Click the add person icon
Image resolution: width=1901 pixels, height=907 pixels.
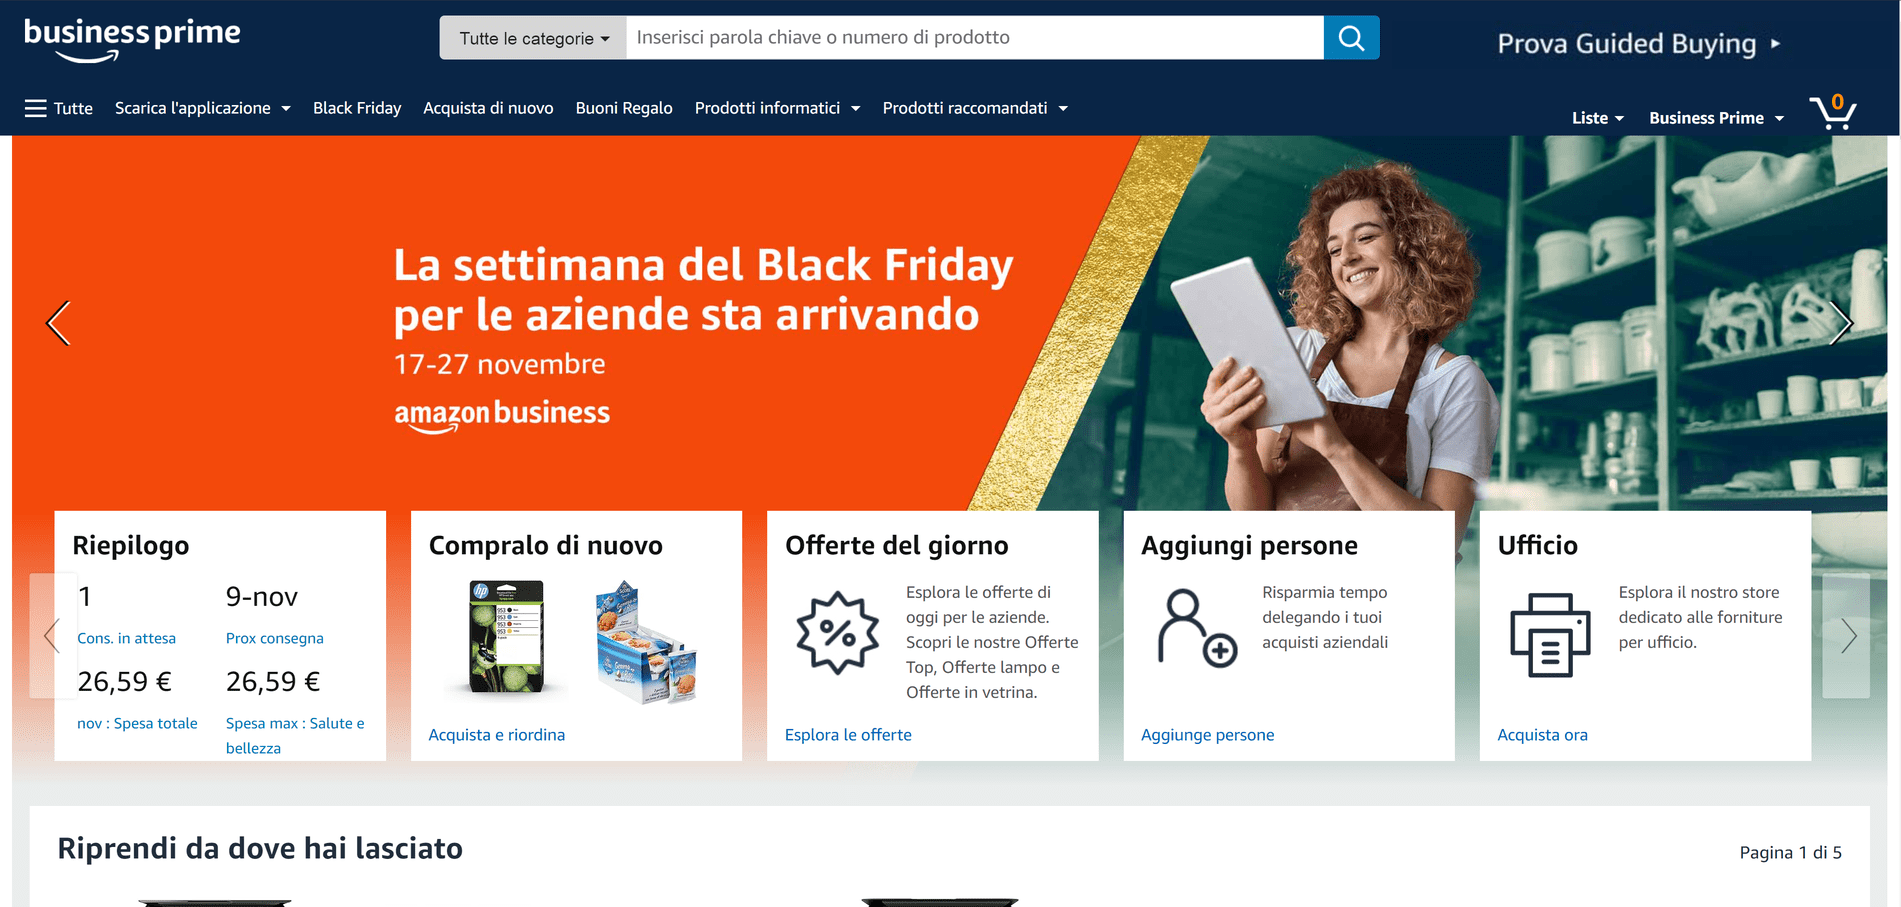(1197, 628)
